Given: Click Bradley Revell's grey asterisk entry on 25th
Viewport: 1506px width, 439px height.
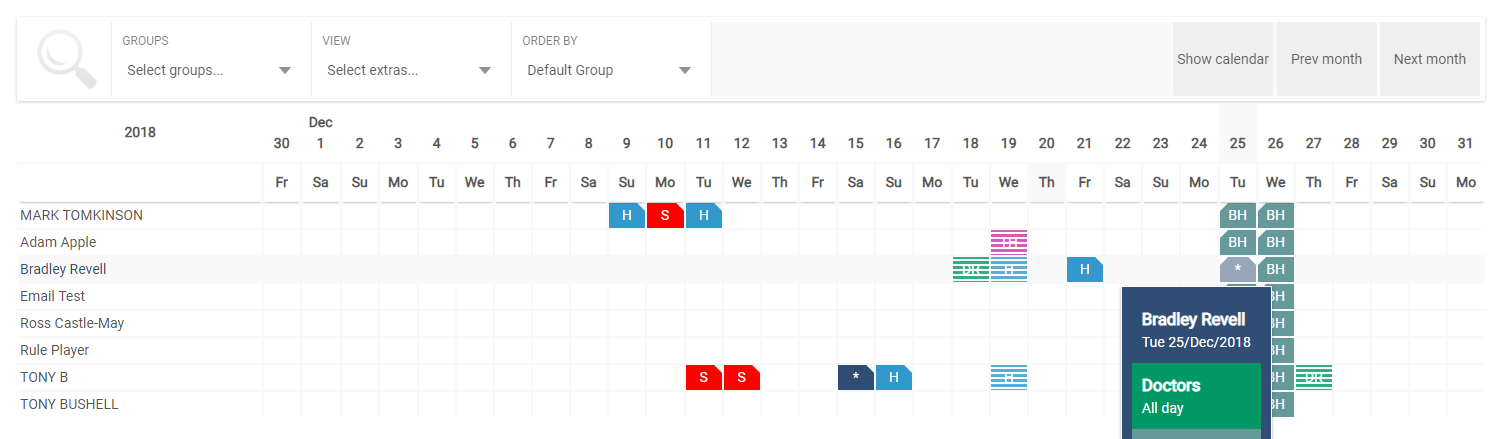Looking at the screenshot, I should 1237,269.
